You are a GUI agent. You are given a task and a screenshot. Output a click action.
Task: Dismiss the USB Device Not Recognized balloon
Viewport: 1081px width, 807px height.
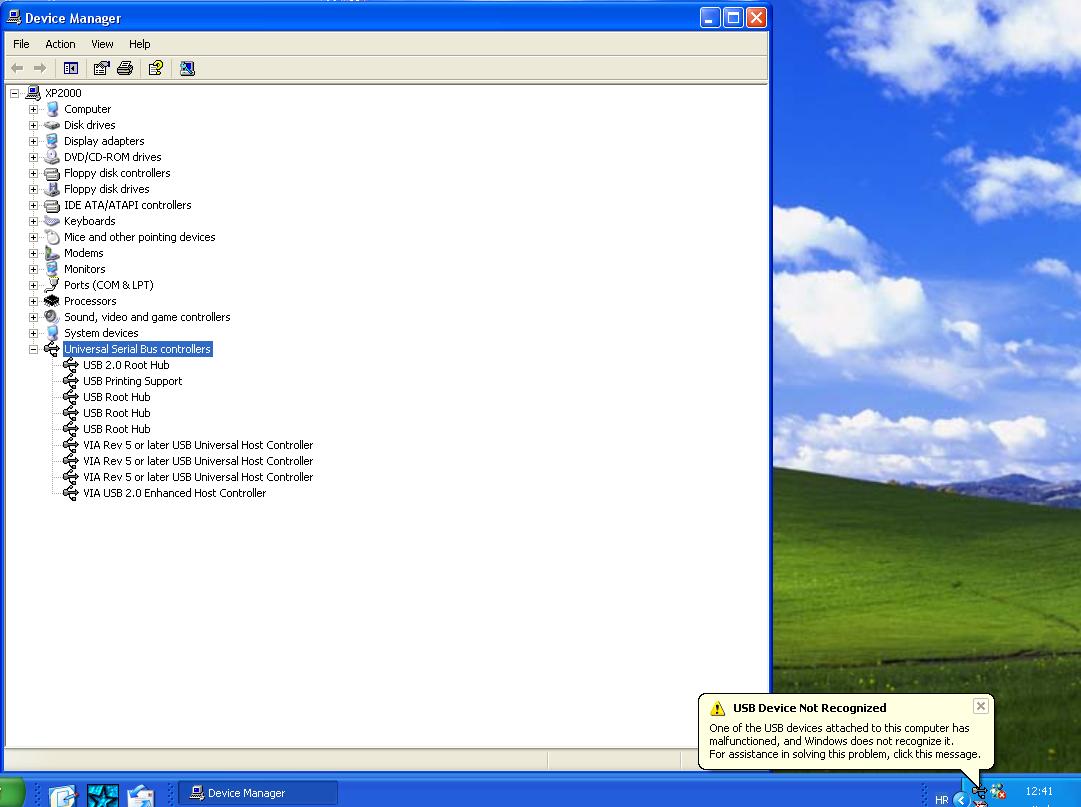tap(980, 706)
